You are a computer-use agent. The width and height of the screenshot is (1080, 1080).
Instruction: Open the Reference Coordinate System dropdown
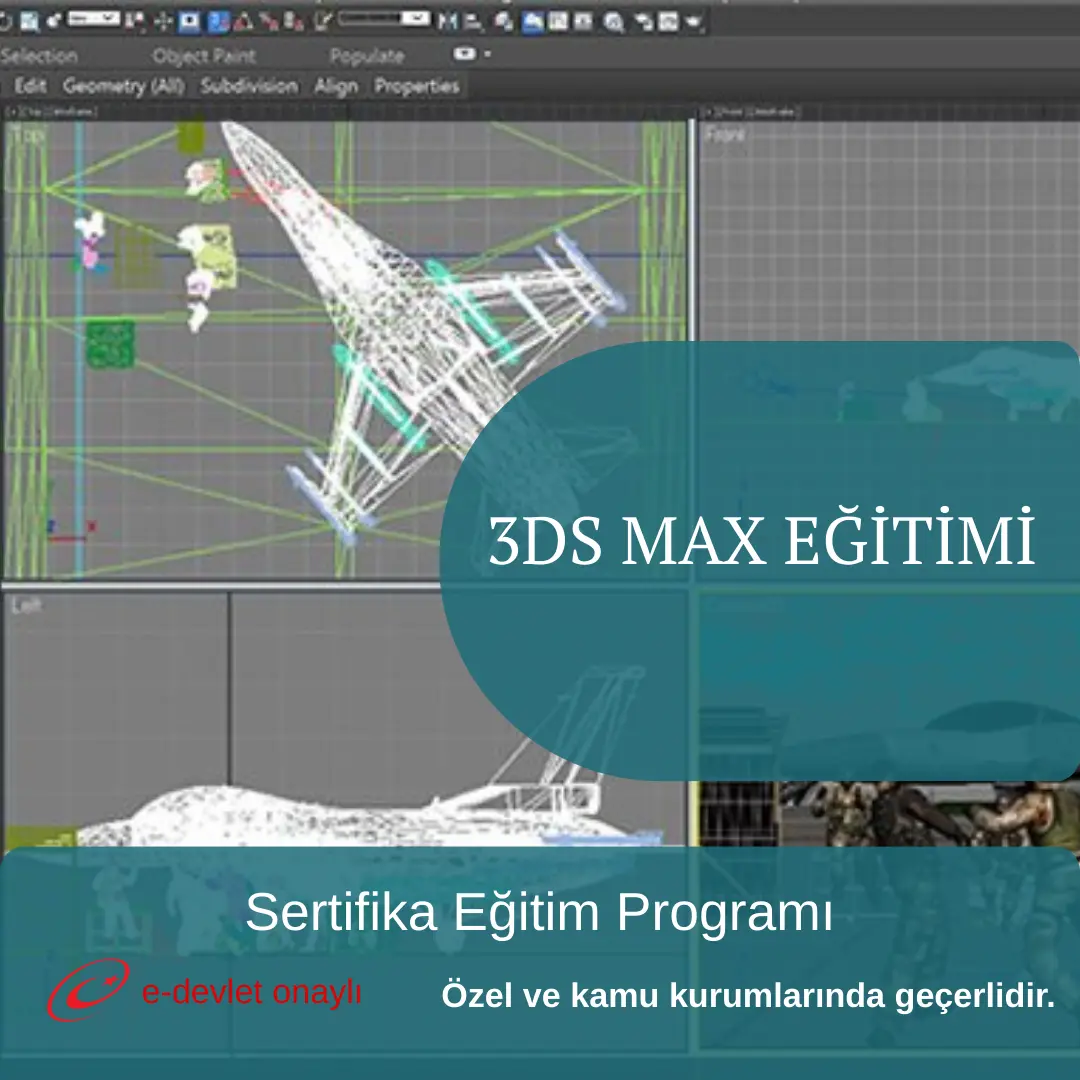(94, 19)
